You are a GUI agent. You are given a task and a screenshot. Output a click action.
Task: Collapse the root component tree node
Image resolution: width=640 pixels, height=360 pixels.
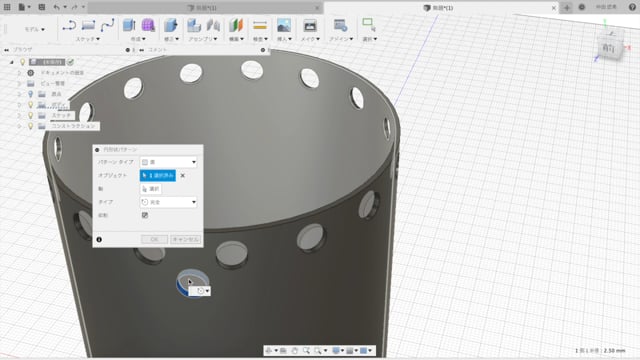(x=12, y=62)
